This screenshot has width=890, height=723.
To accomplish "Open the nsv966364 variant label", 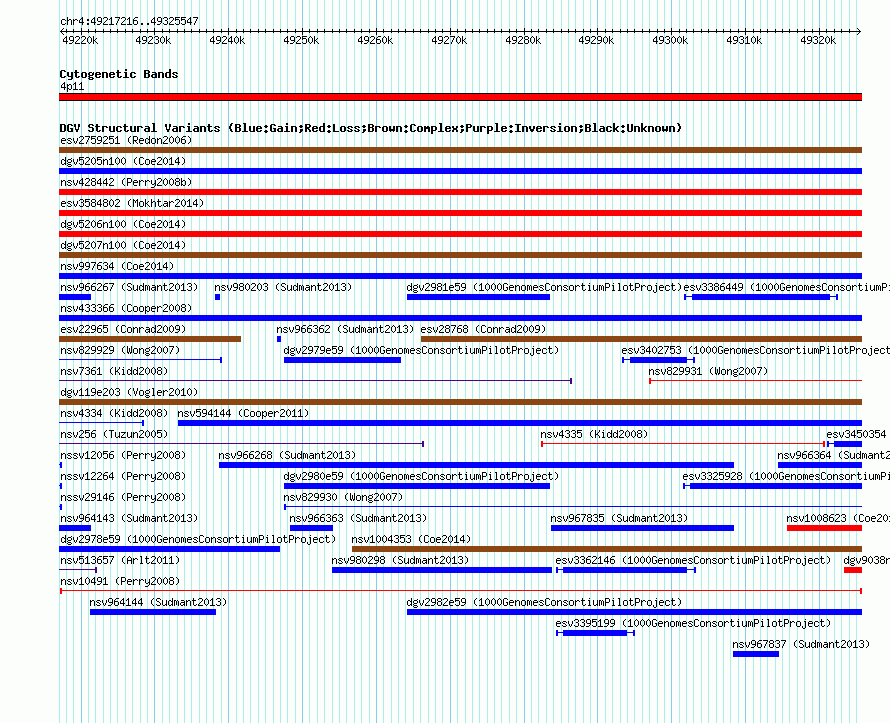I will [x=833, y=455].
